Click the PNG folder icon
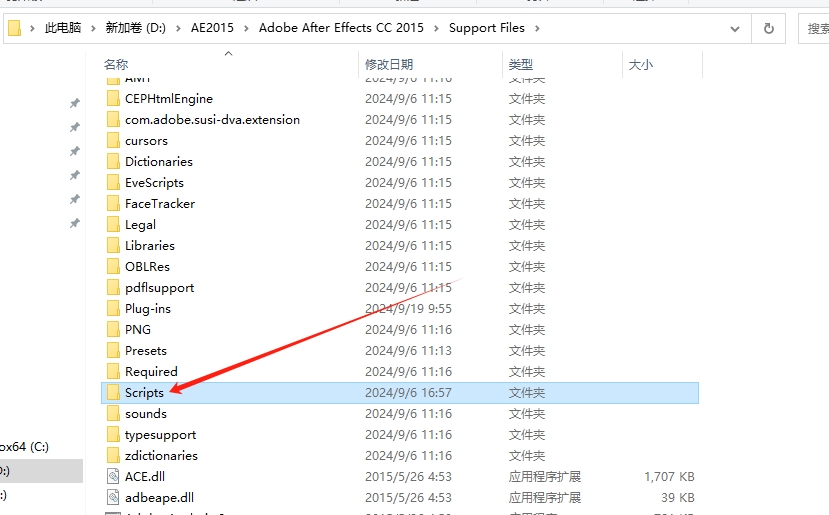 (x=113, y=329)
